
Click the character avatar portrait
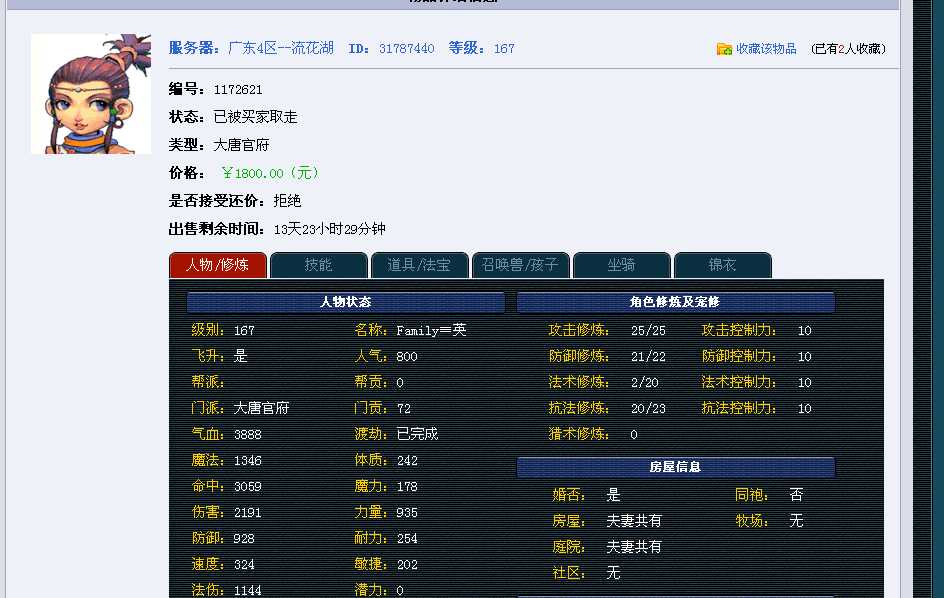click(91, 94)
